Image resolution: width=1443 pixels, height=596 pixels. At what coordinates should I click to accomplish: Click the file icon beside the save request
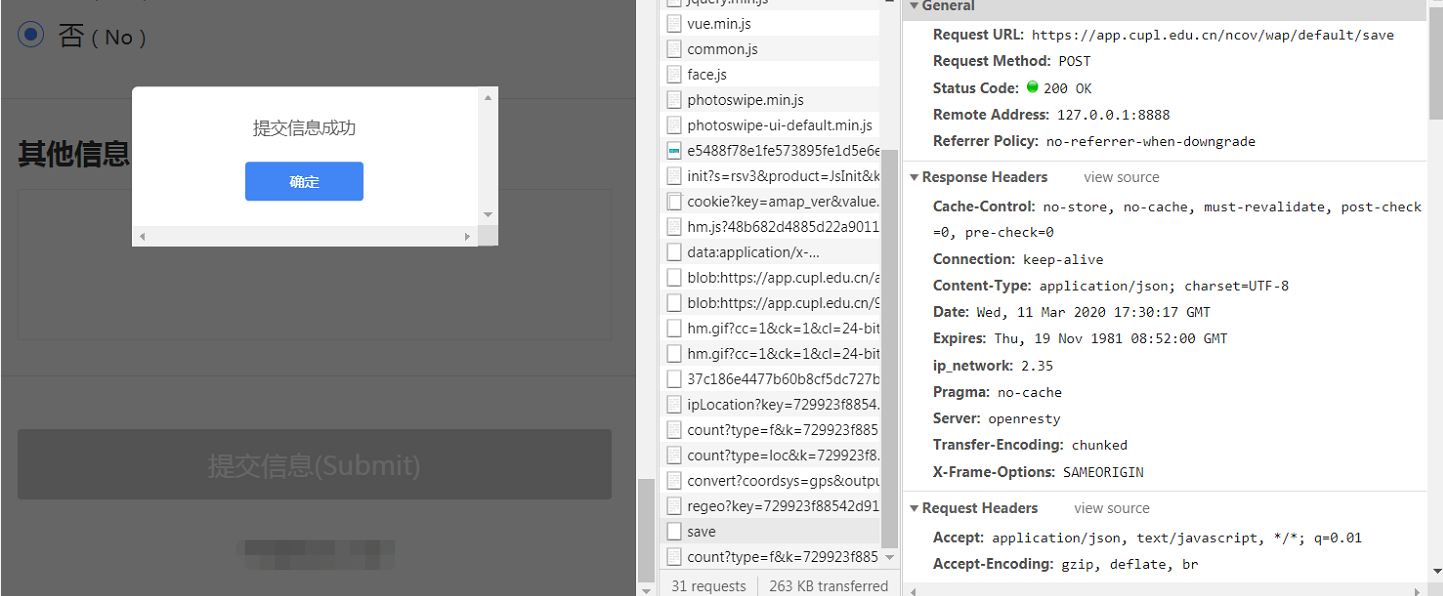click(675, 532)
